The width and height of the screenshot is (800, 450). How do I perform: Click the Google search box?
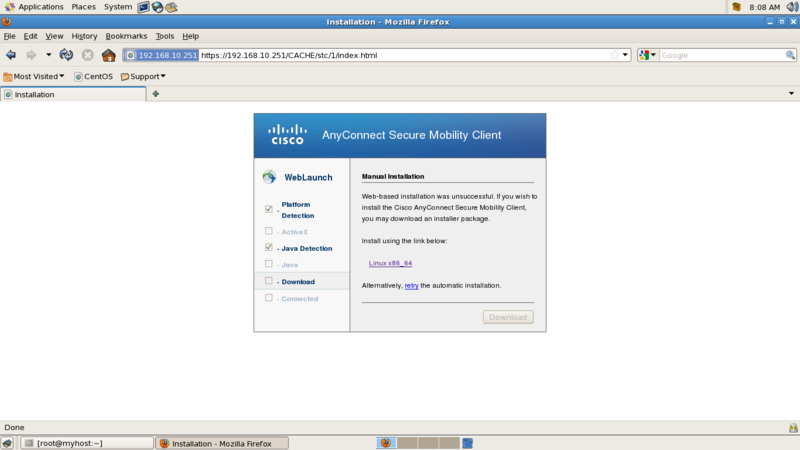(722, 55)
